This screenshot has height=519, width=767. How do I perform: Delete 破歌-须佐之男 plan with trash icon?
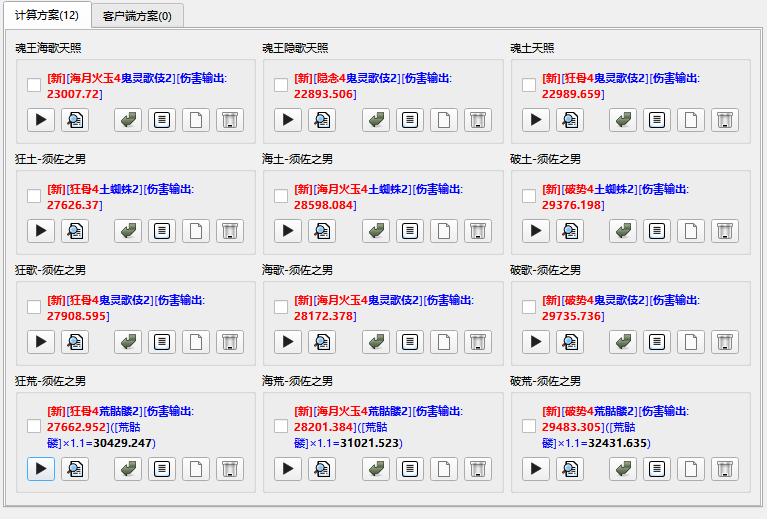coord(724,342)
